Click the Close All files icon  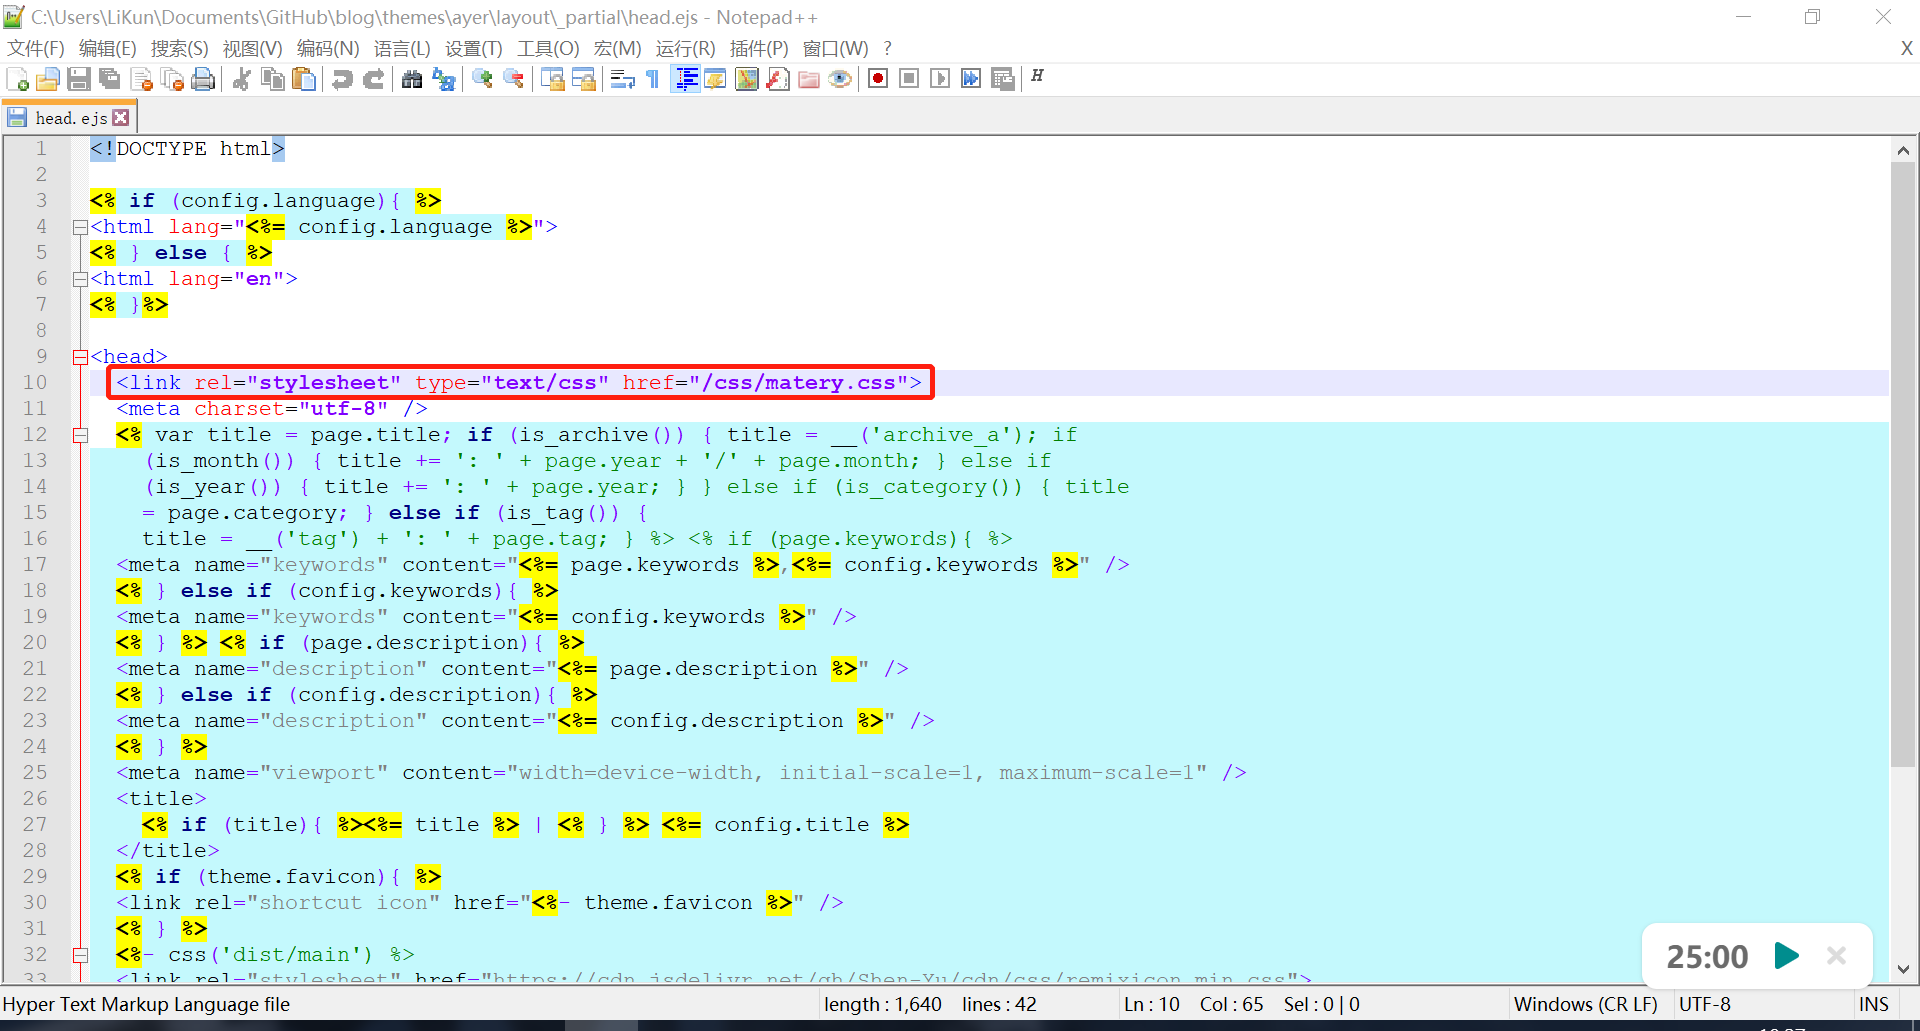[172, 79]
